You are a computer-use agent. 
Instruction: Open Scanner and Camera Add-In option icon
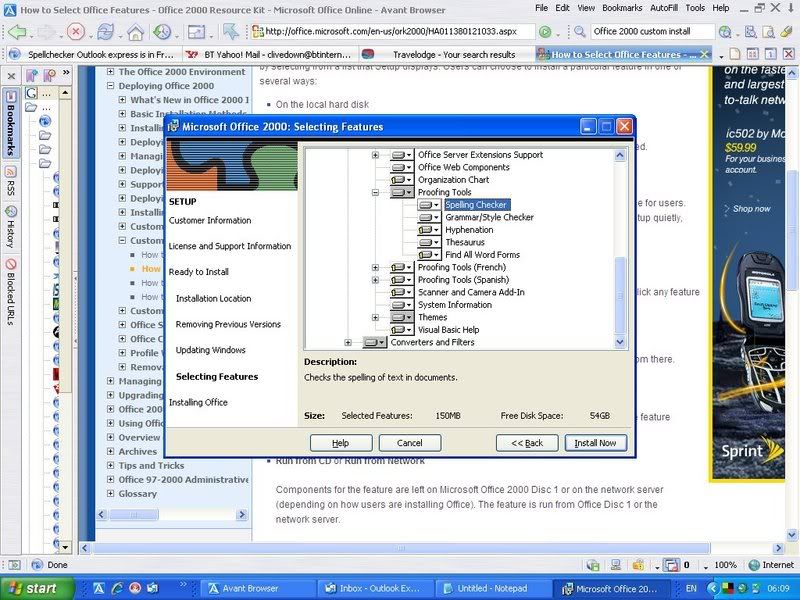point(402,292)
